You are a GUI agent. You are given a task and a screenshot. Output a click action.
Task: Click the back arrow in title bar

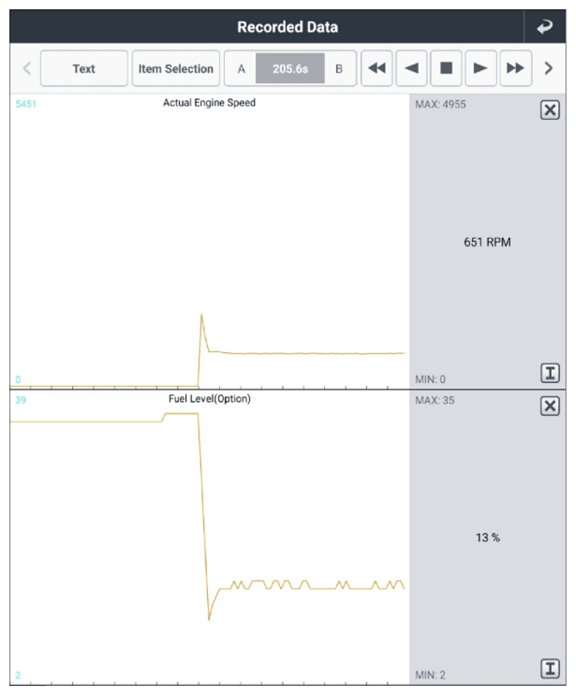coord(545,27)
